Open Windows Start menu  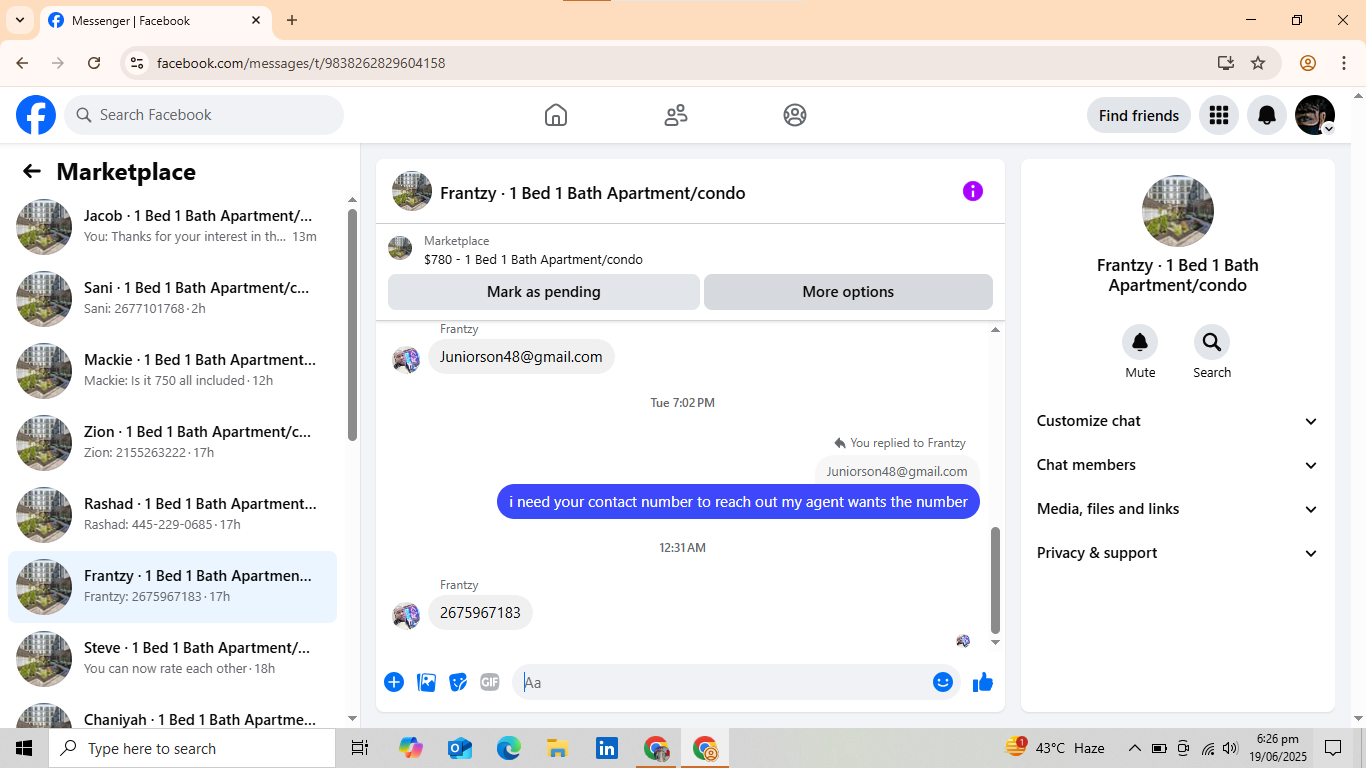click(24, 748)
